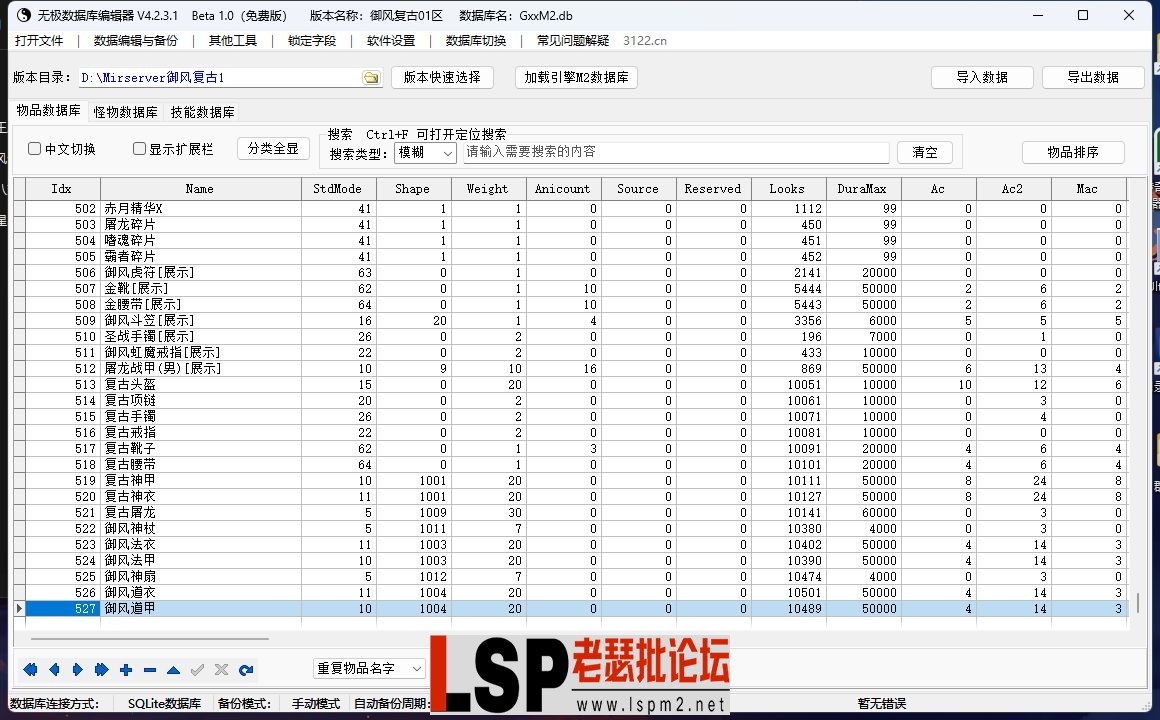This screenshot has height=720, width=1160.
Task: Switch to the 物品数据库 tab
Action: point(48,110)
